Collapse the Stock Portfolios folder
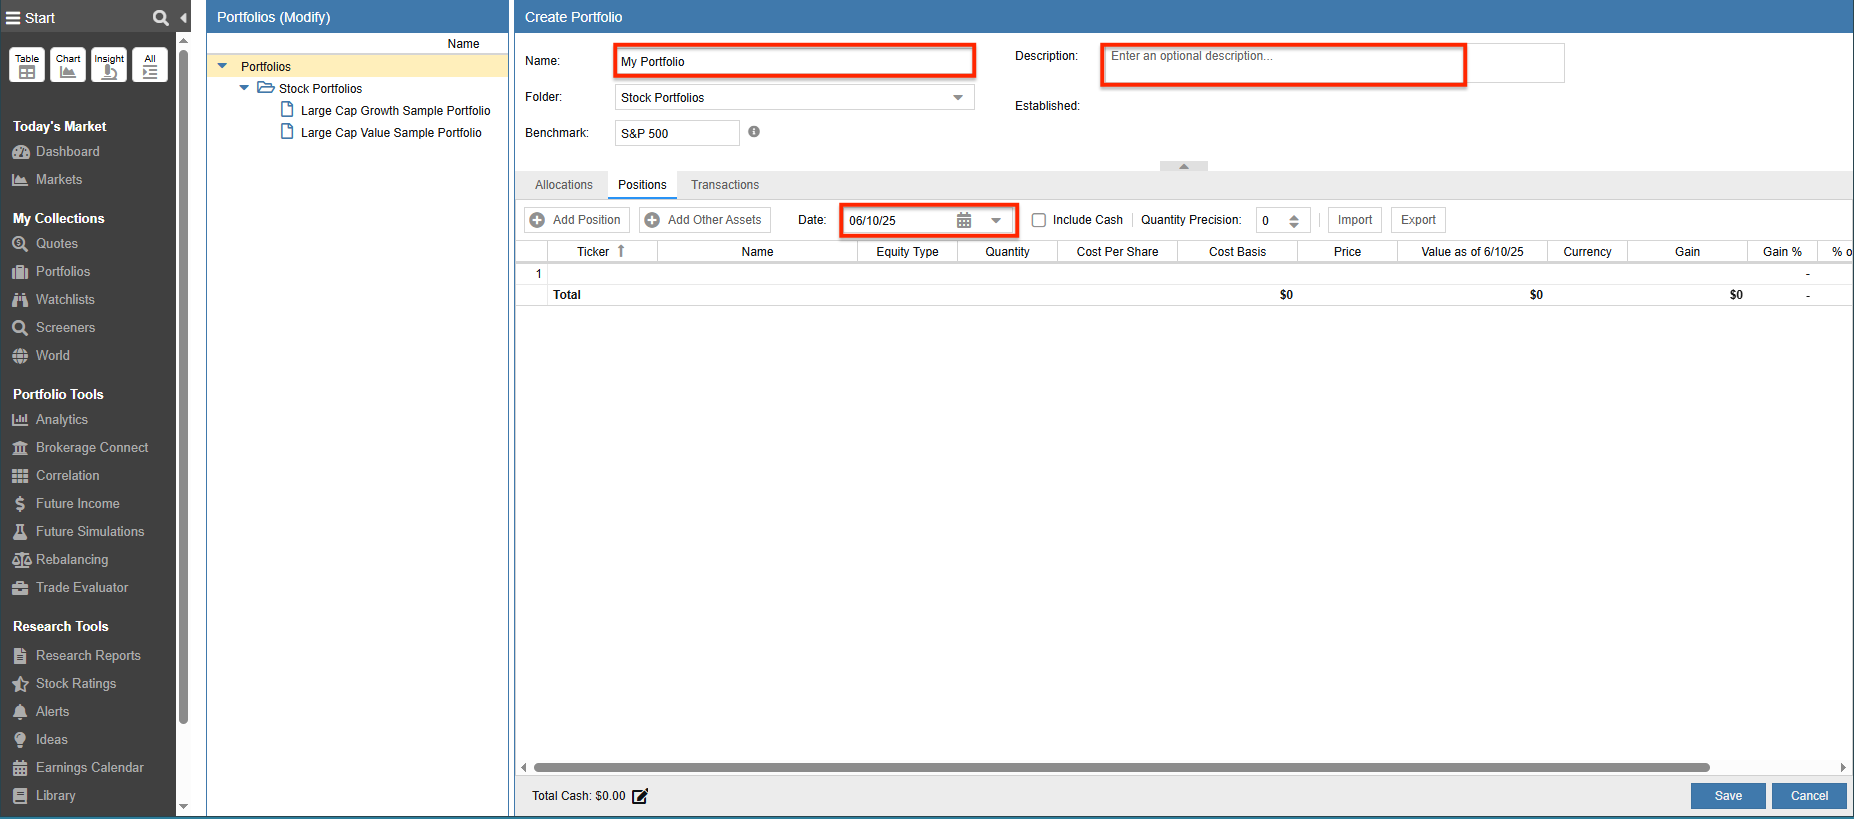This screenshot has width=1854, height=819. click(x=244, y=88)
